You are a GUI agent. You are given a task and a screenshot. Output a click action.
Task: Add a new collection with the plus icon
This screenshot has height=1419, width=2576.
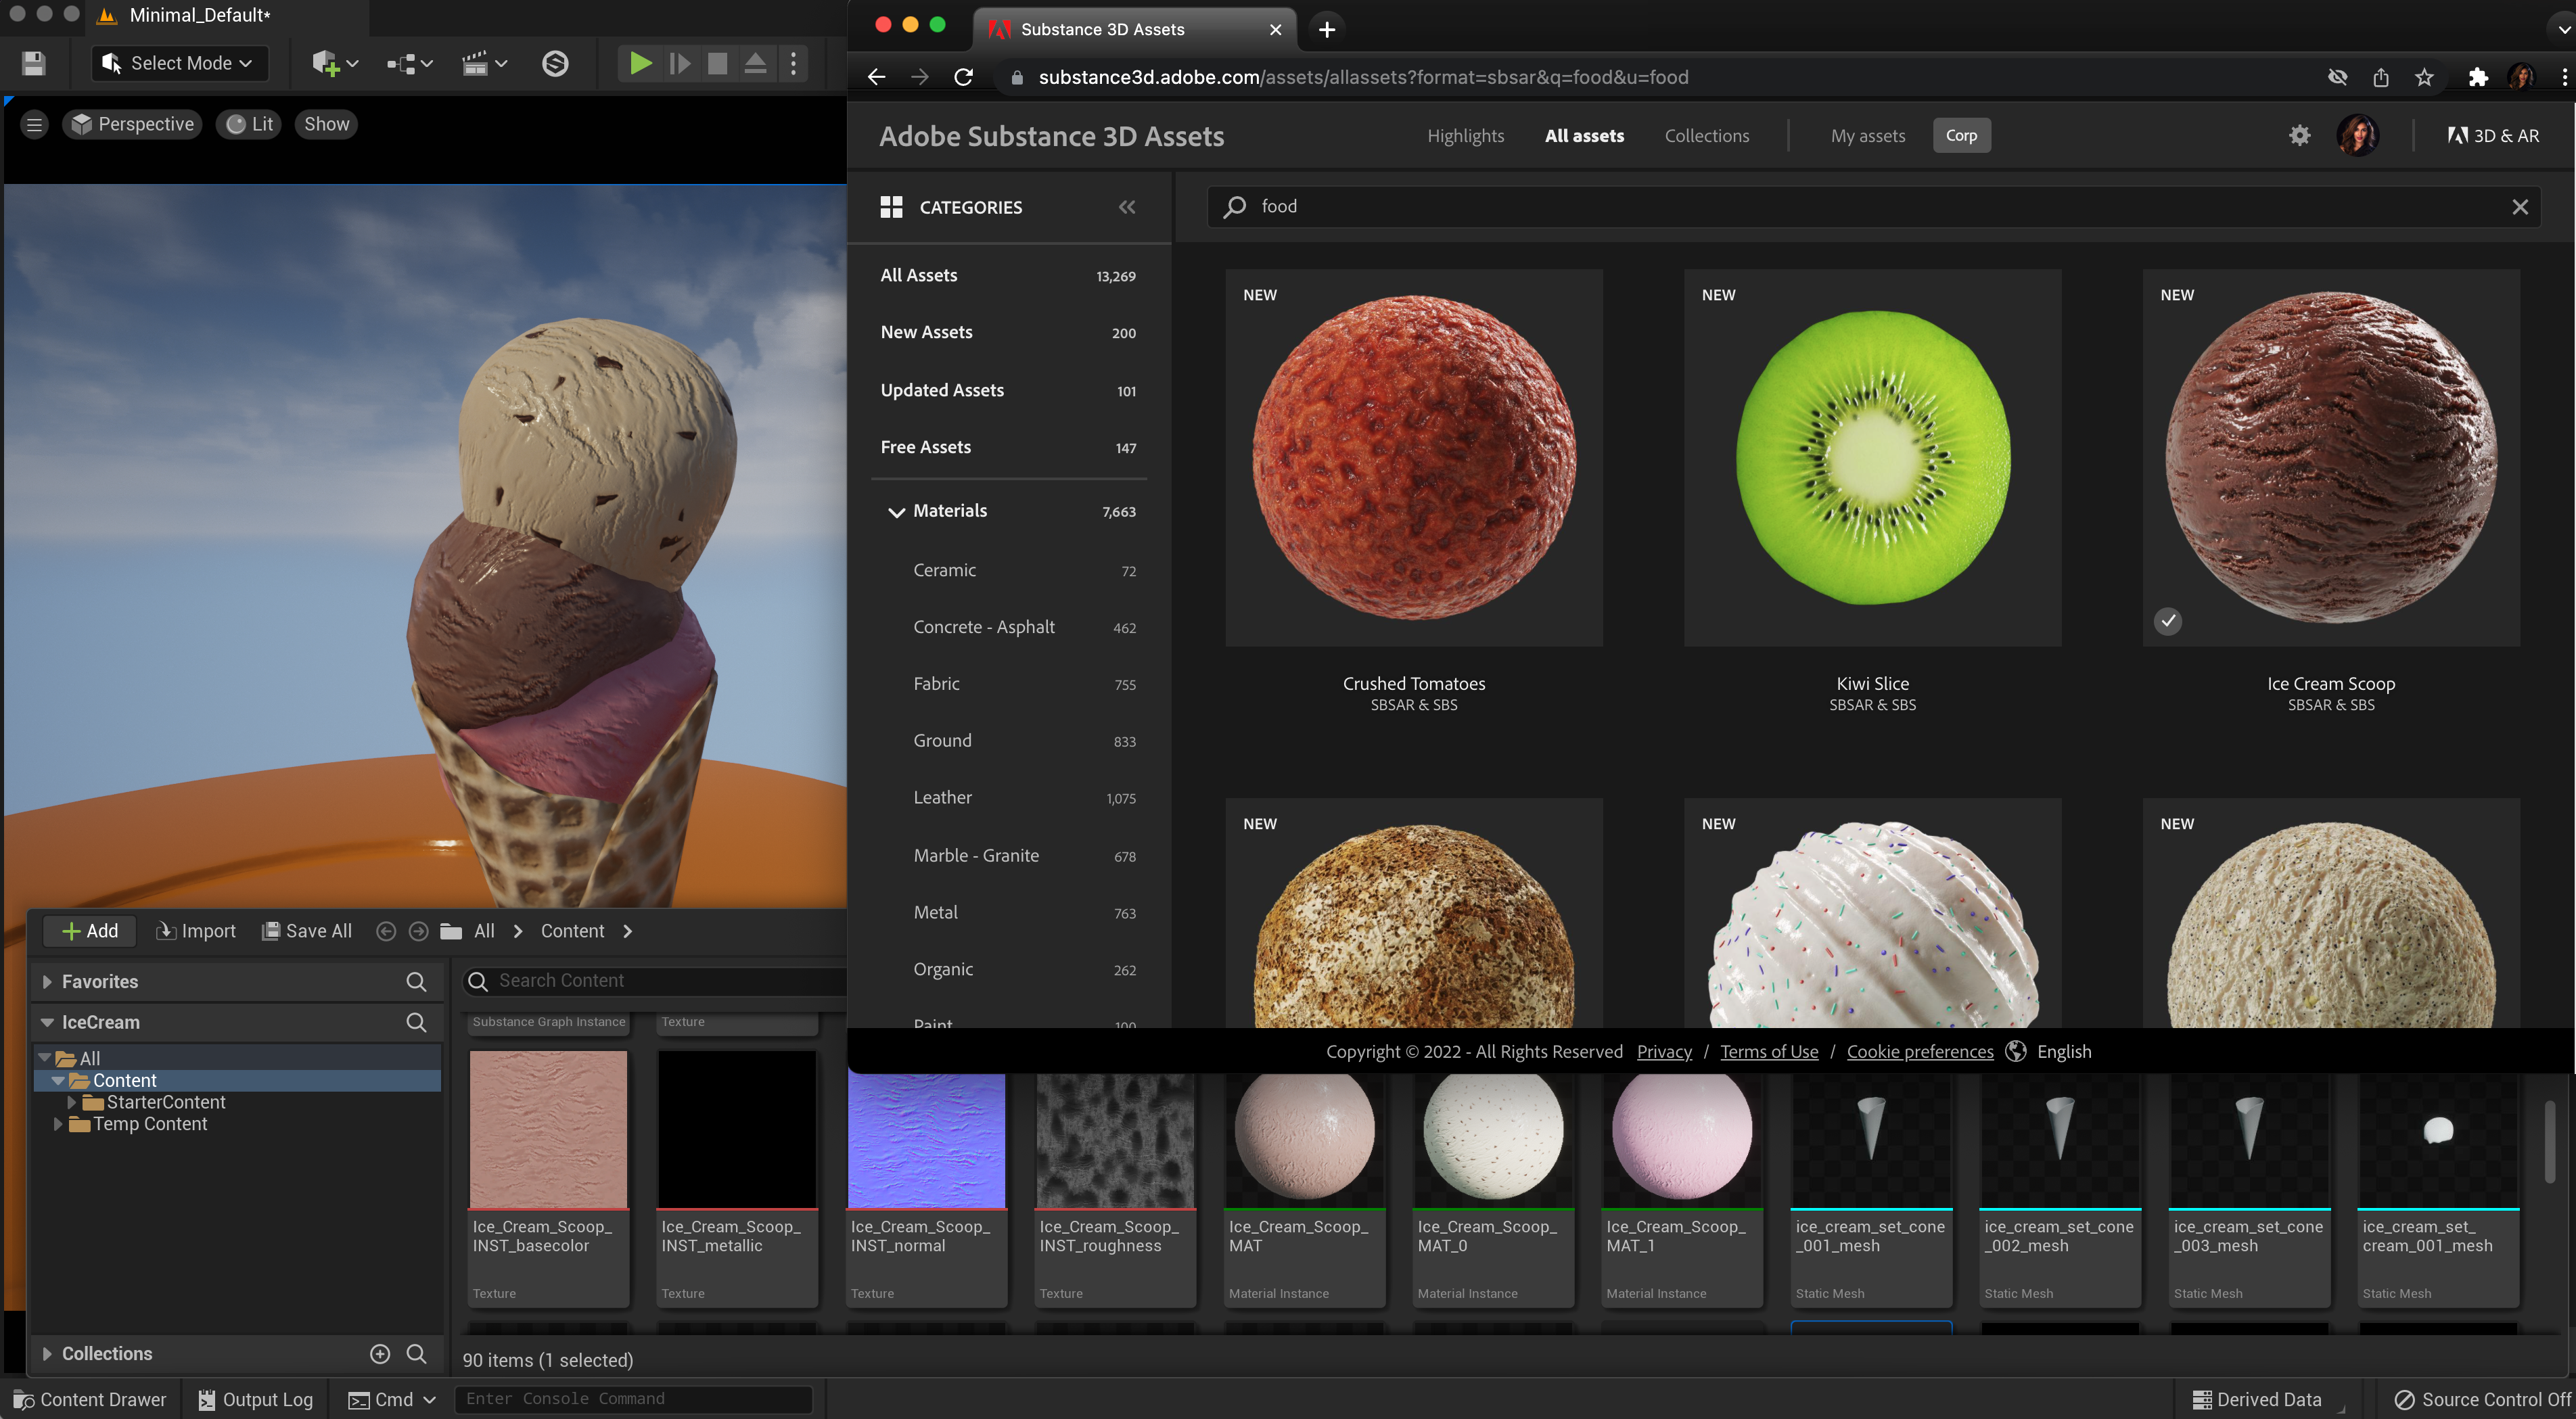click(379, 1353)
